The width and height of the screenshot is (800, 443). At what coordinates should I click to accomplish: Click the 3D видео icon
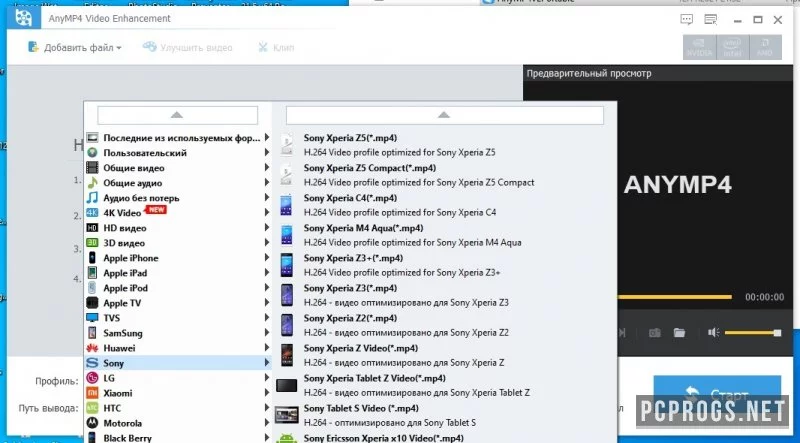point(92,243)
